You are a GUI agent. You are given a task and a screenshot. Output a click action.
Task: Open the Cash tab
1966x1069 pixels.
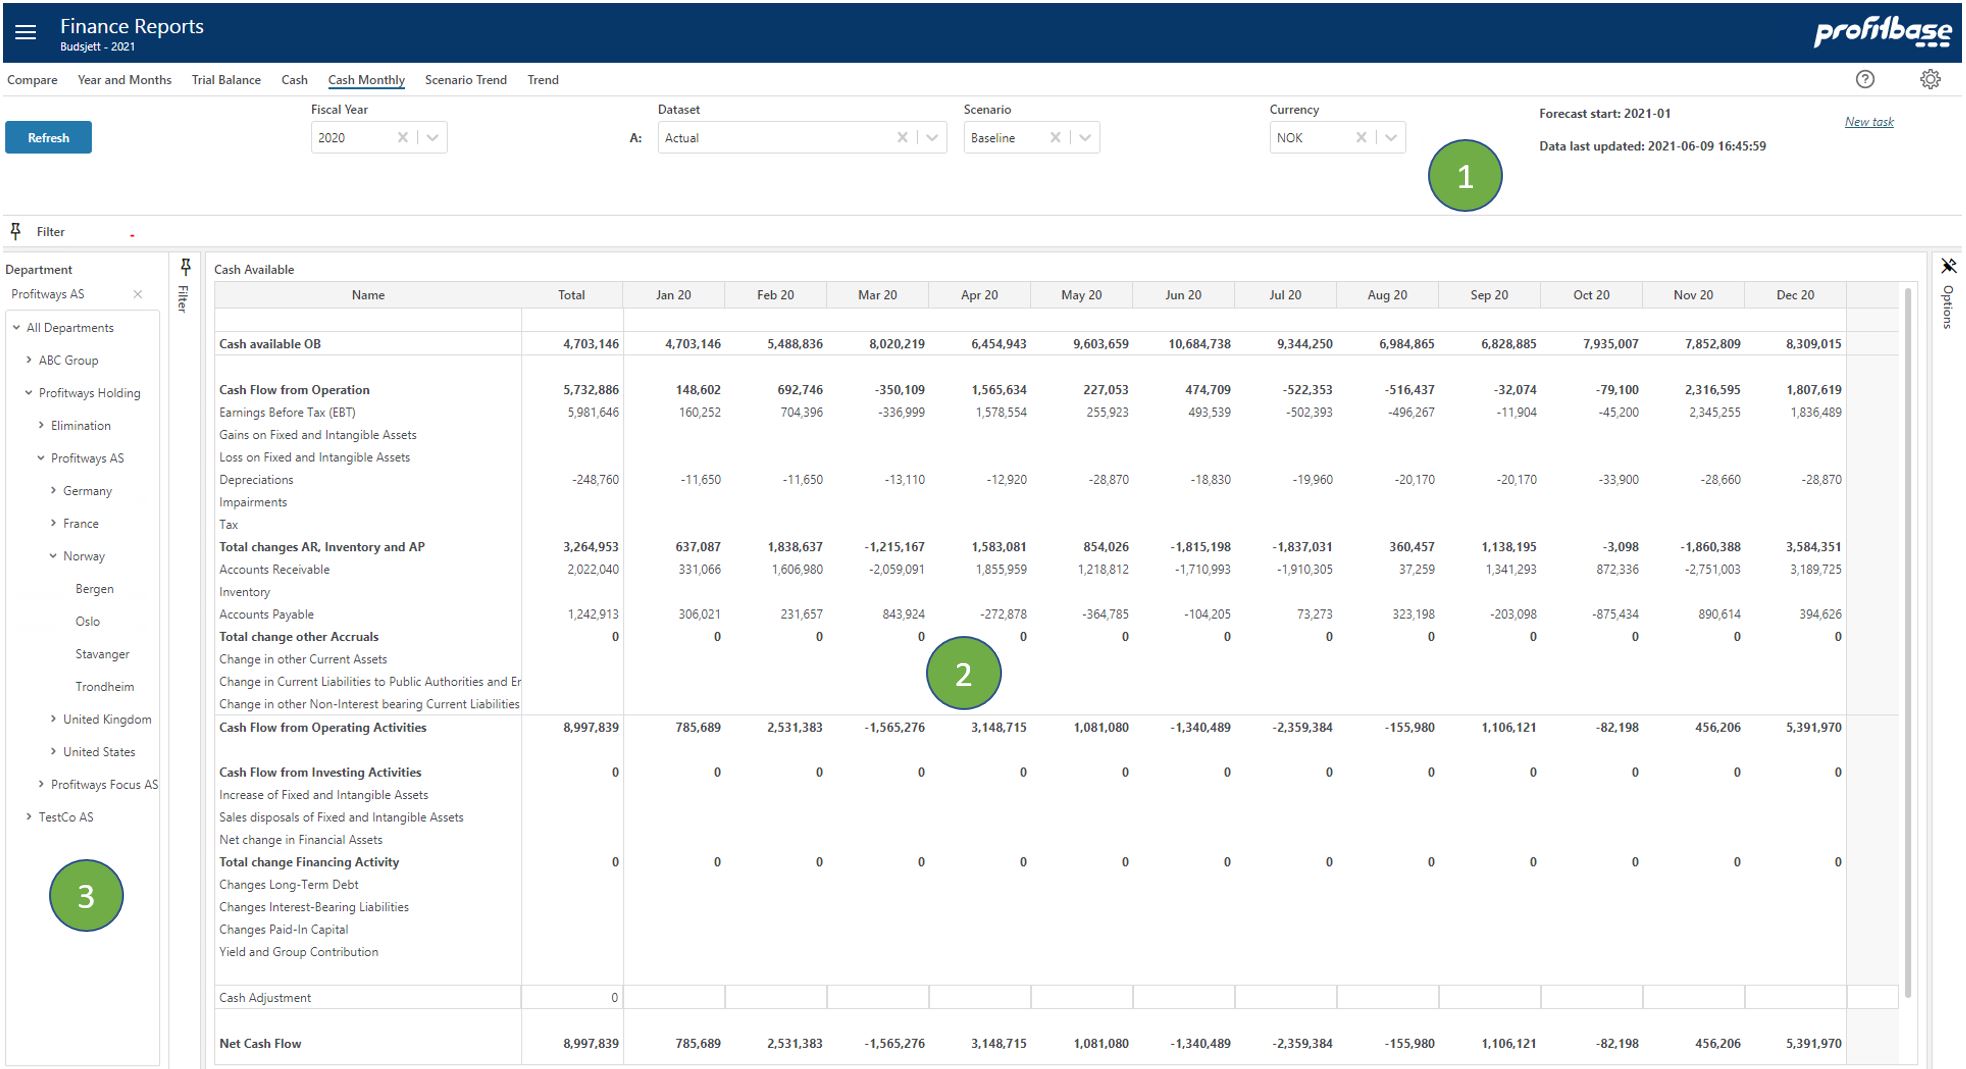(294, 80)
